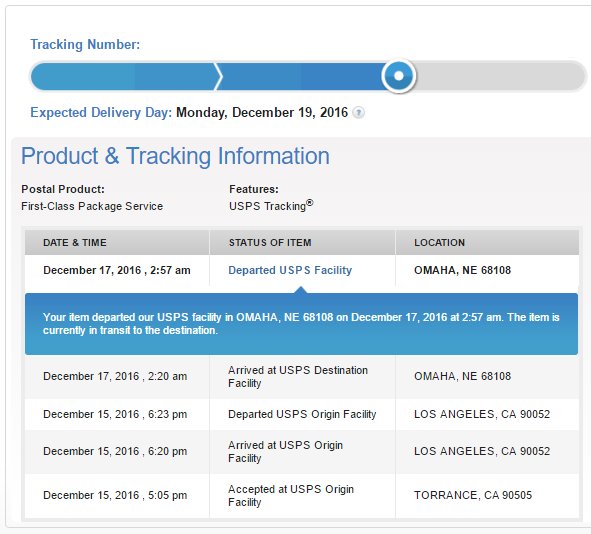Click the chevron divider in progress bar

[218, 77]
